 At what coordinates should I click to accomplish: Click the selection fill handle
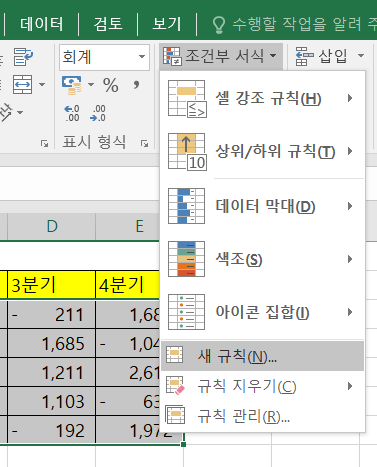(x=183, y=444)
